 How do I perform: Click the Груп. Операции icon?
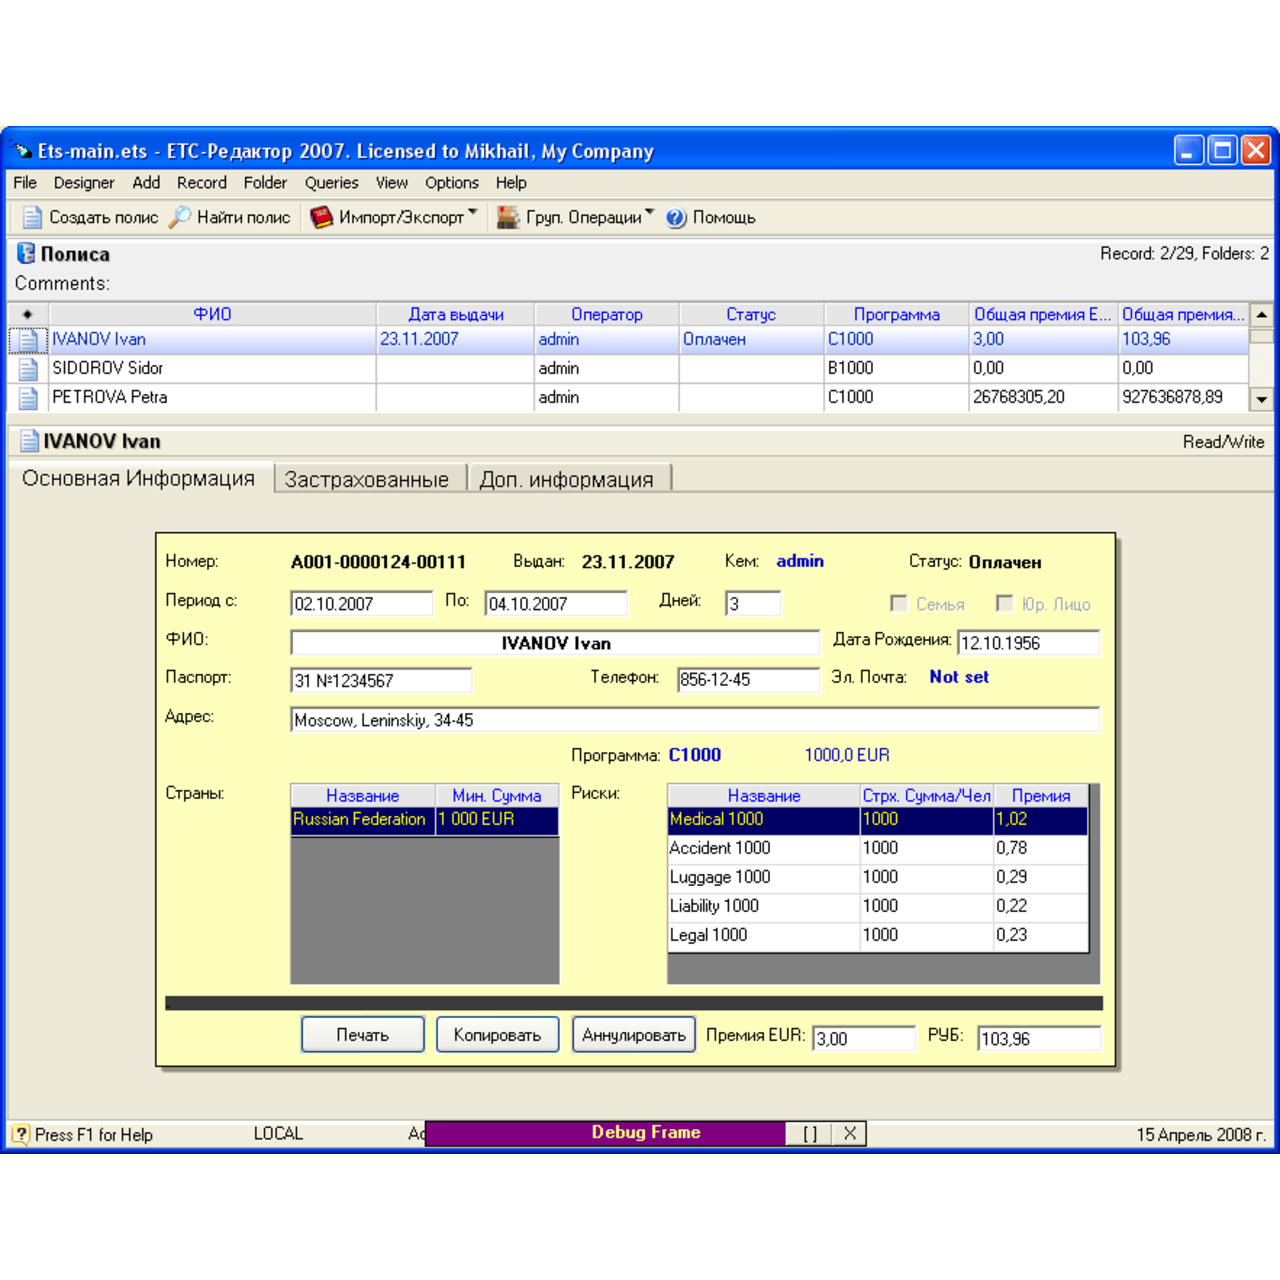(x=508, y=217)
